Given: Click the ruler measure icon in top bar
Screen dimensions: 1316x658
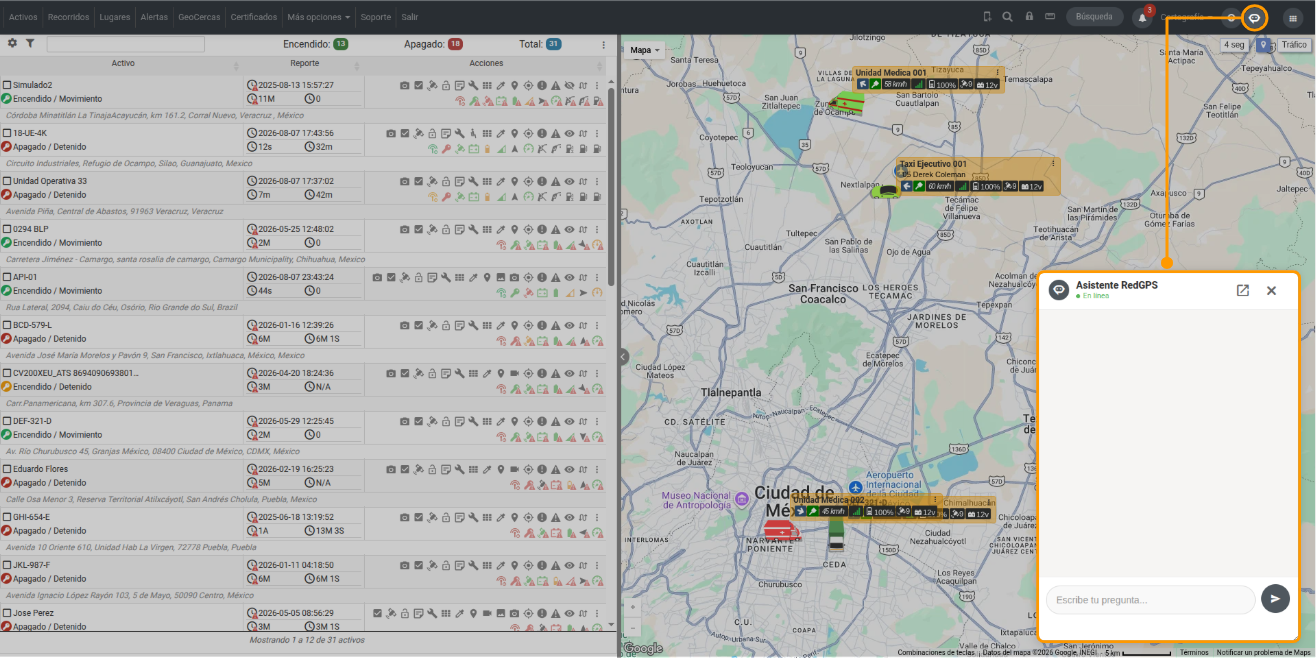Looking at the screenshot, I should tap(1050, 17).
